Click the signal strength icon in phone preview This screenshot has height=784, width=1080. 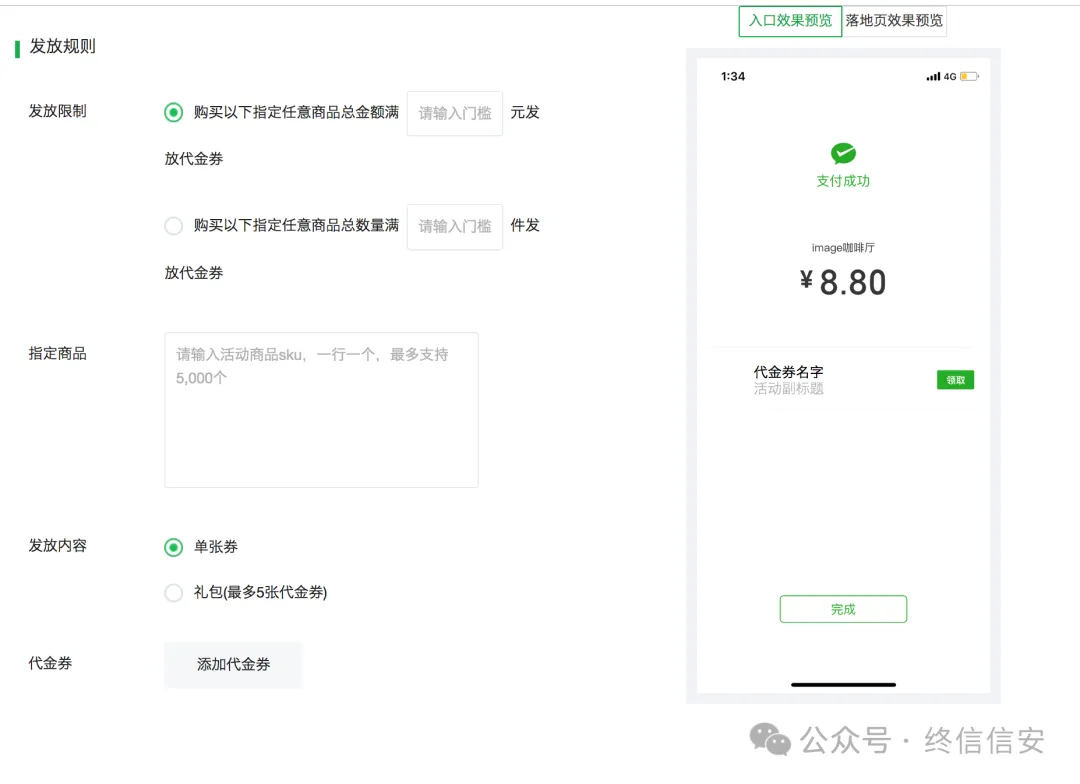pos(931,75)
